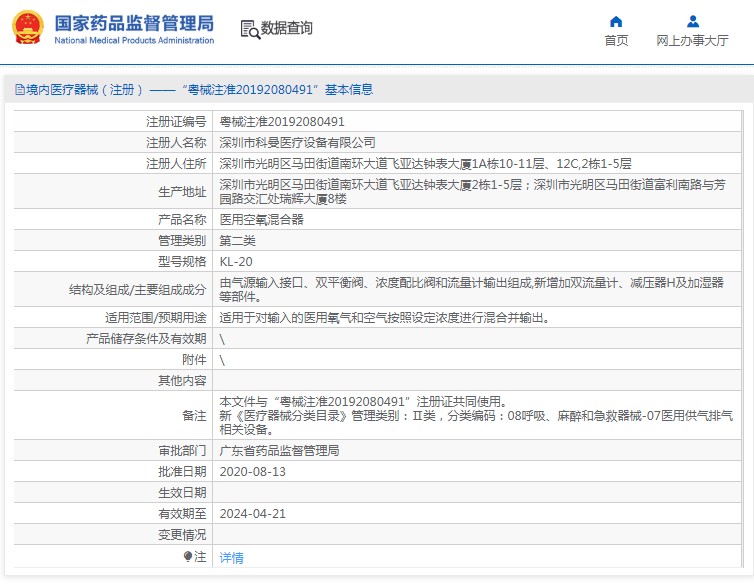Select model value KL-20
Screen dimensions: 754x586
point(236,262)
